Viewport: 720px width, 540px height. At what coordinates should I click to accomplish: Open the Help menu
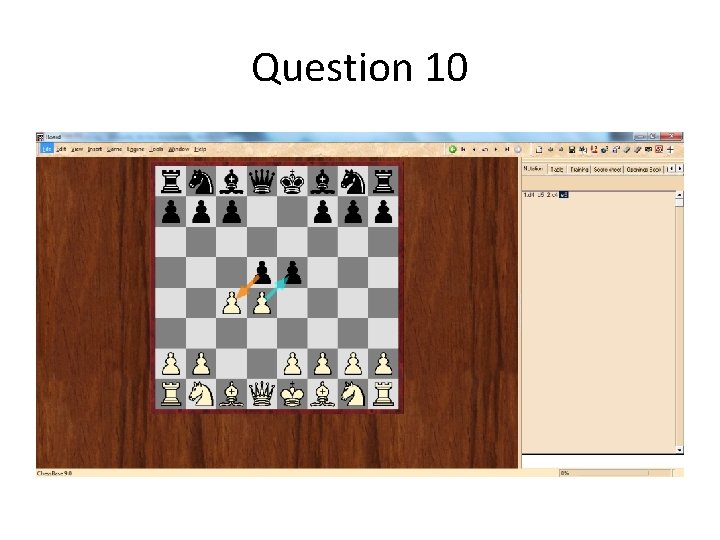coord(200,149)
